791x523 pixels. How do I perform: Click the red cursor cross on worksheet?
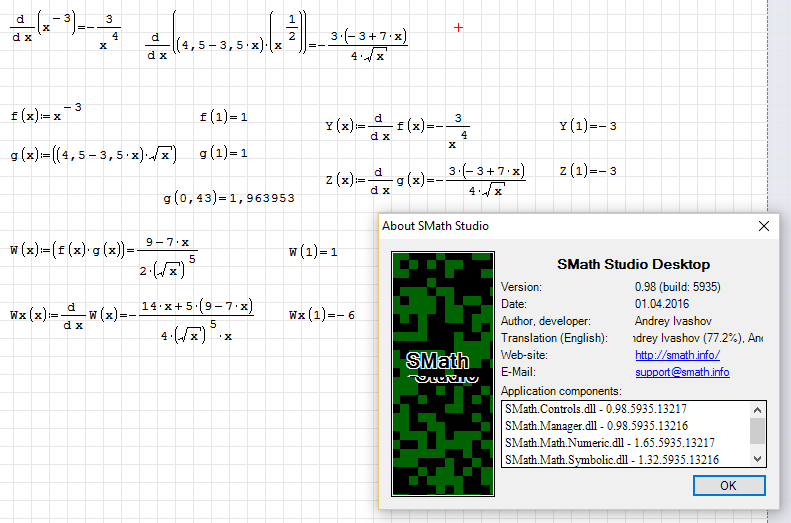pyautogui.click(x=459, y=27)
